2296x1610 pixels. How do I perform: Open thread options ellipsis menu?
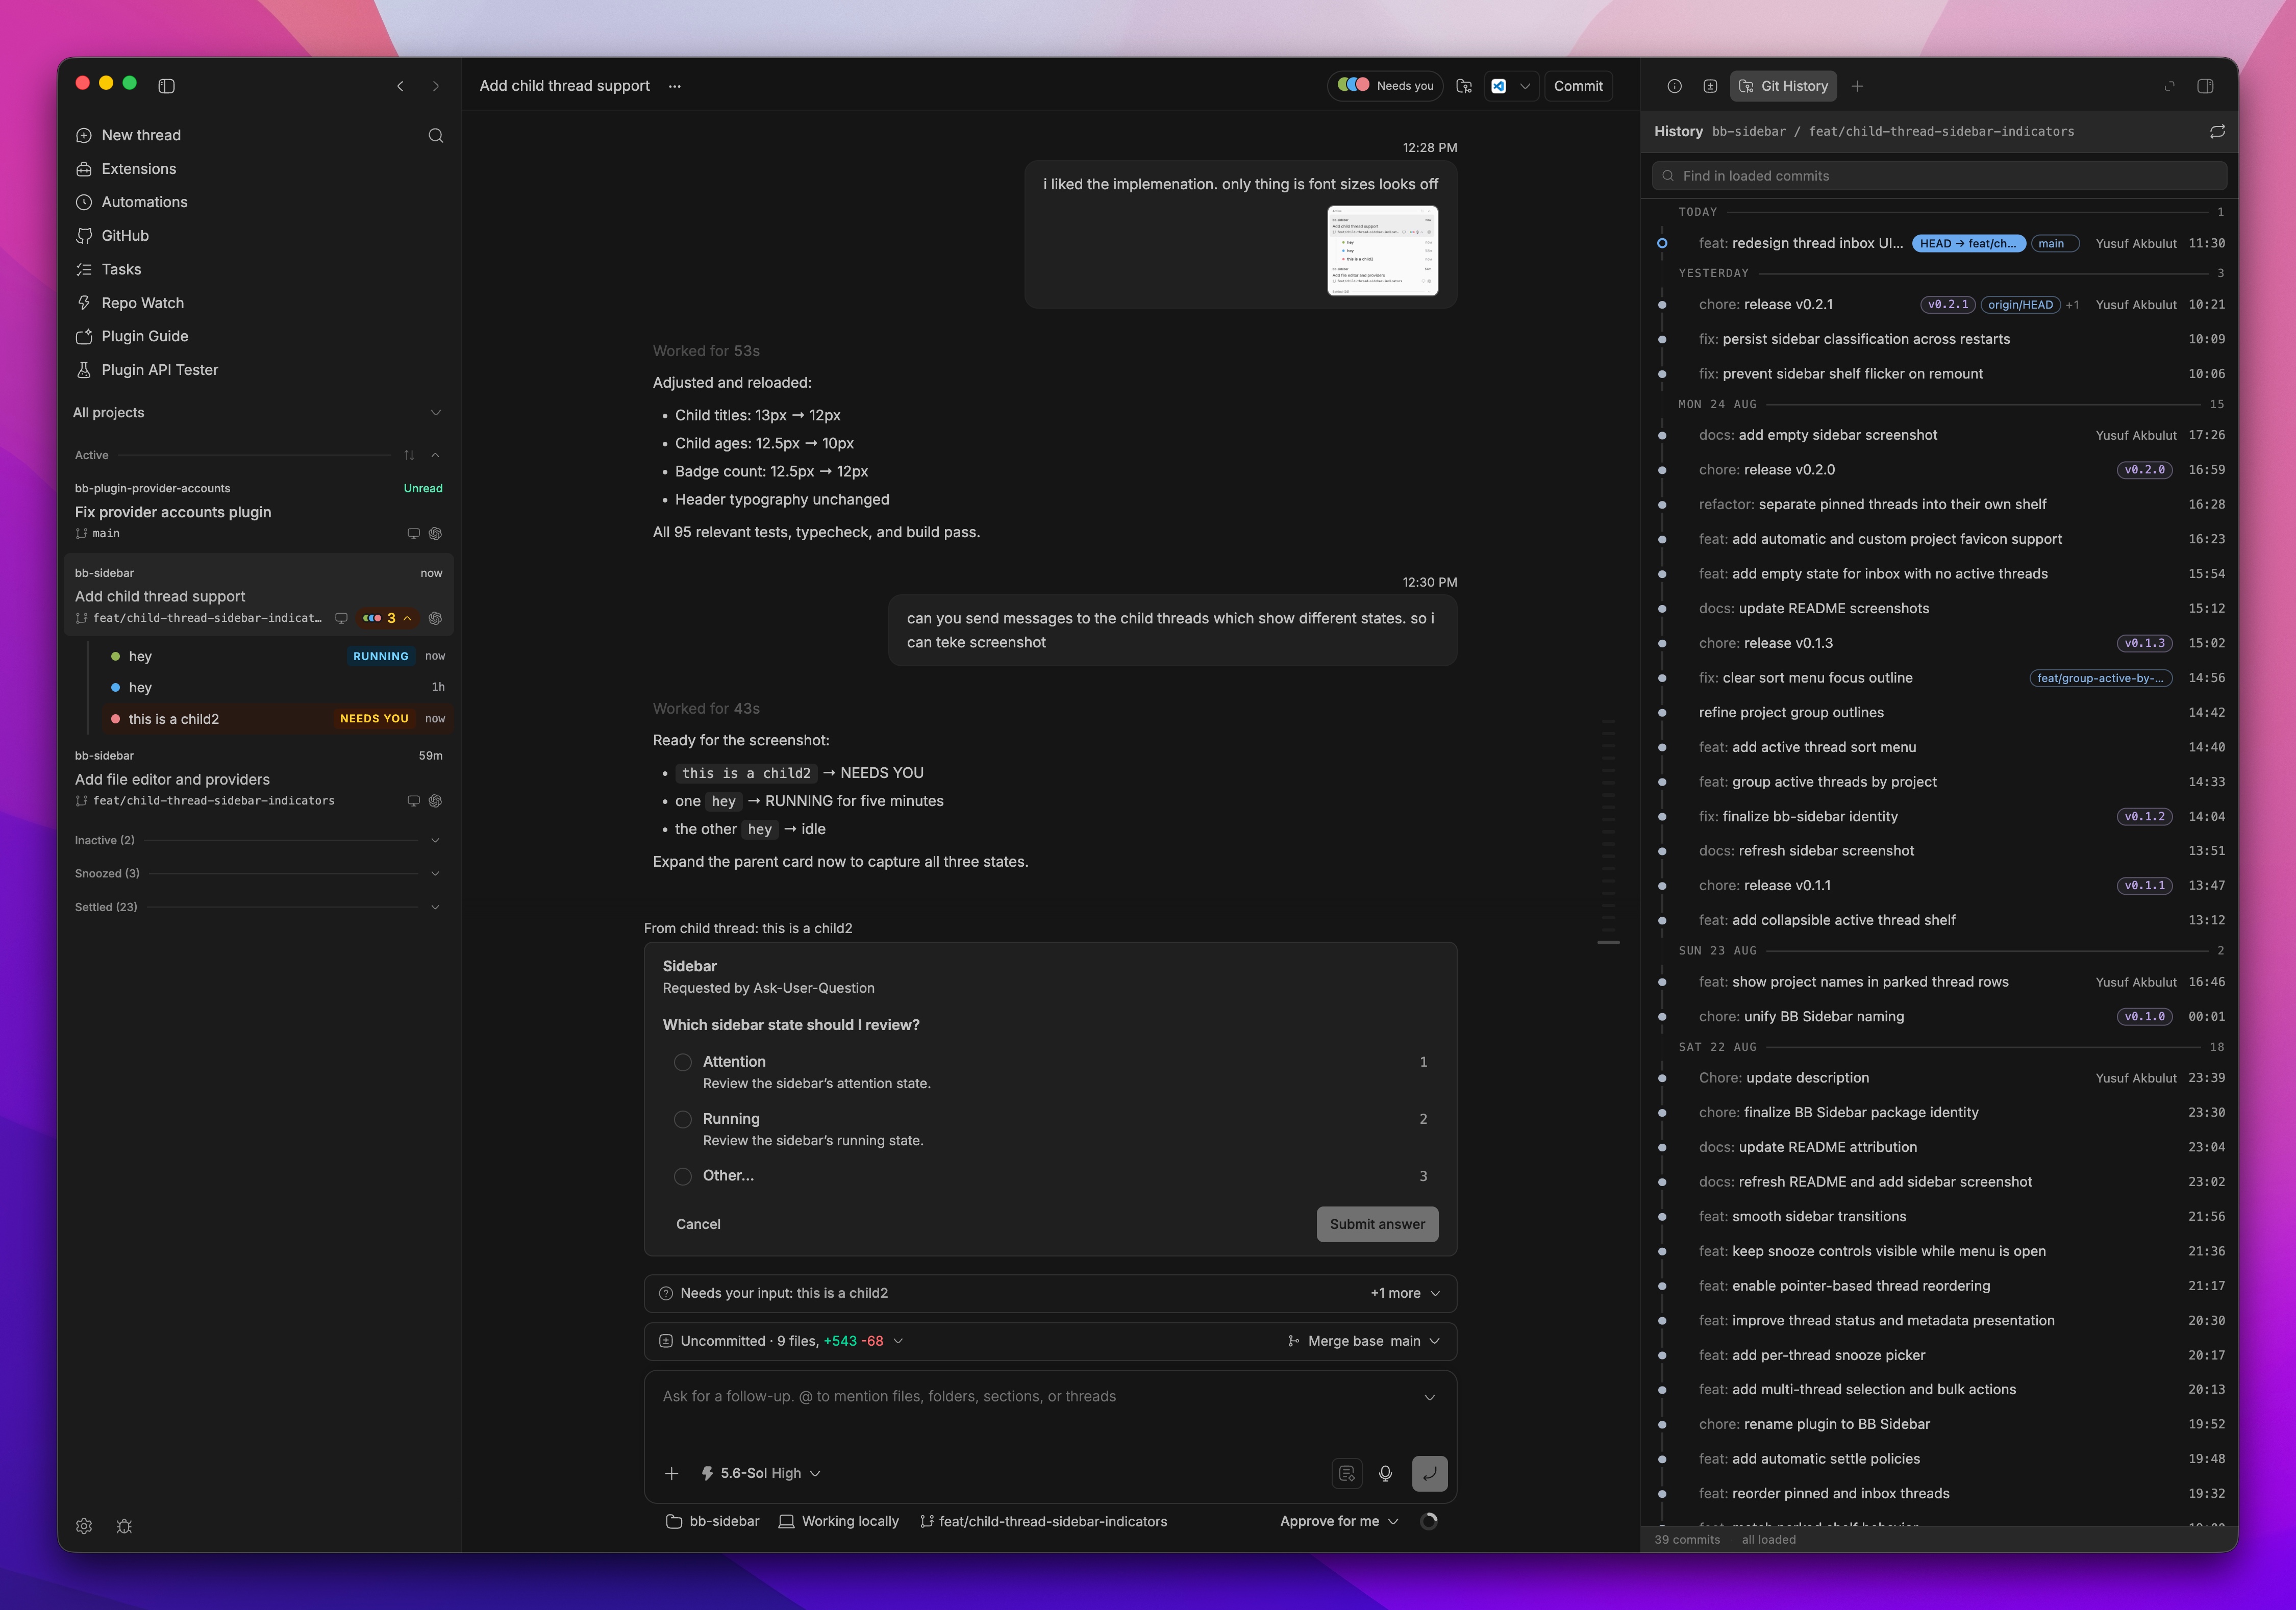(675, 86)
